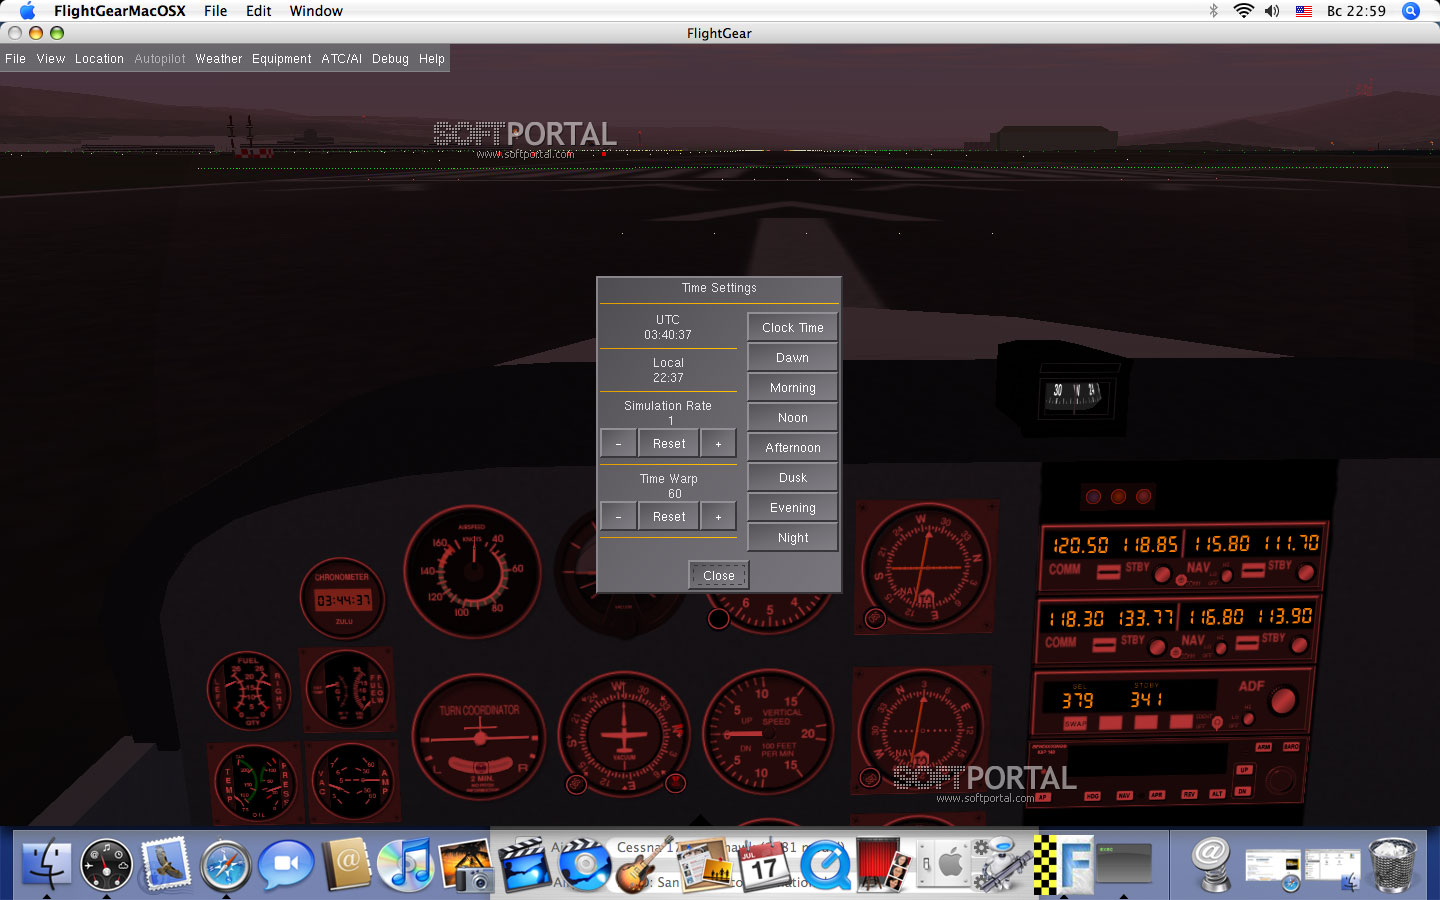Open the ATC/AI menu
Screen dimensions: 1440x900
[341, 59]
